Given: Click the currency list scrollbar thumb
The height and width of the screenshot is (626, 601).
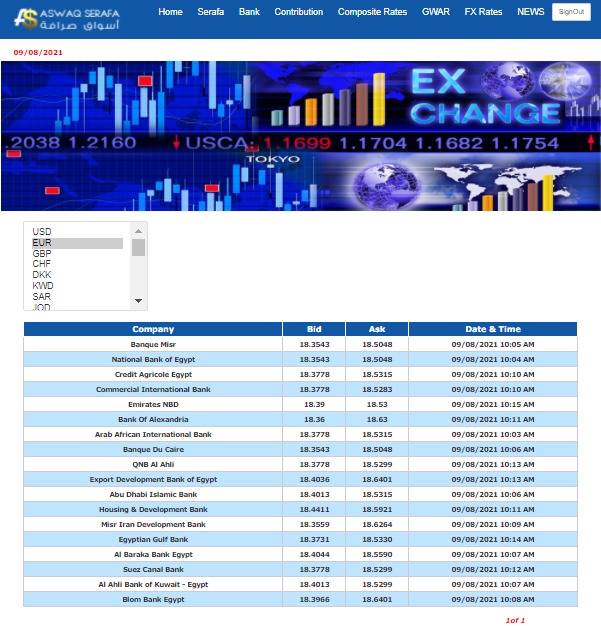Looking at the screenshot, I should (x=139, y=248).
